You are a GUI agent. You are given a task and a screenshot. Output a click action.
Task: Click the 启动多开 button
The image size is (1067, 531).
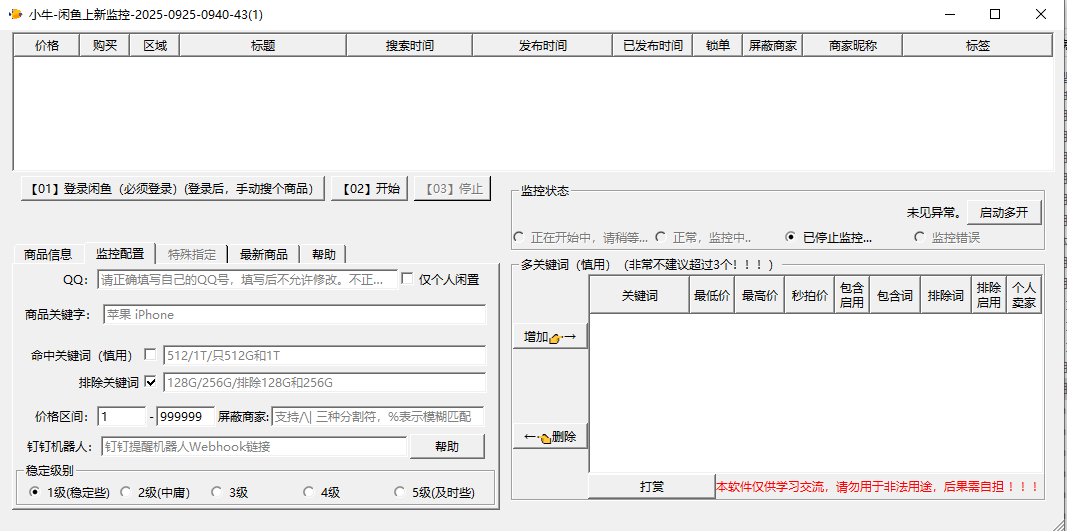click(x=1004, y=212)
